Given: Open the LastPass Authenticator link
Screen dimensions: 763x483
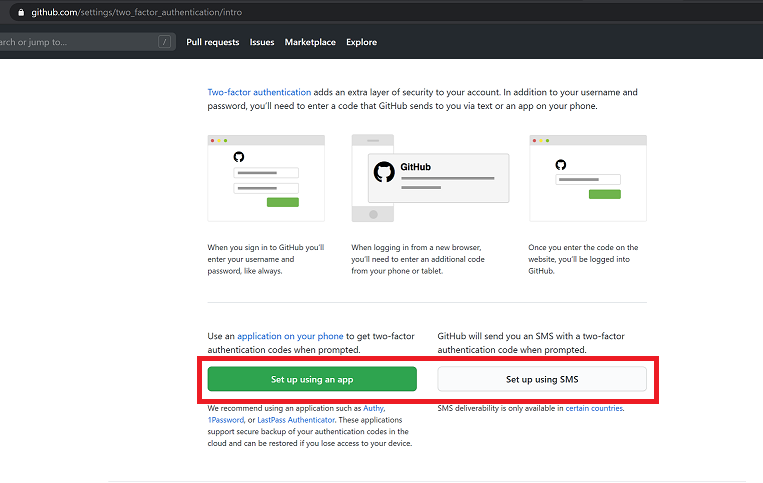Looking at the screenshot, I should [296, 420].
